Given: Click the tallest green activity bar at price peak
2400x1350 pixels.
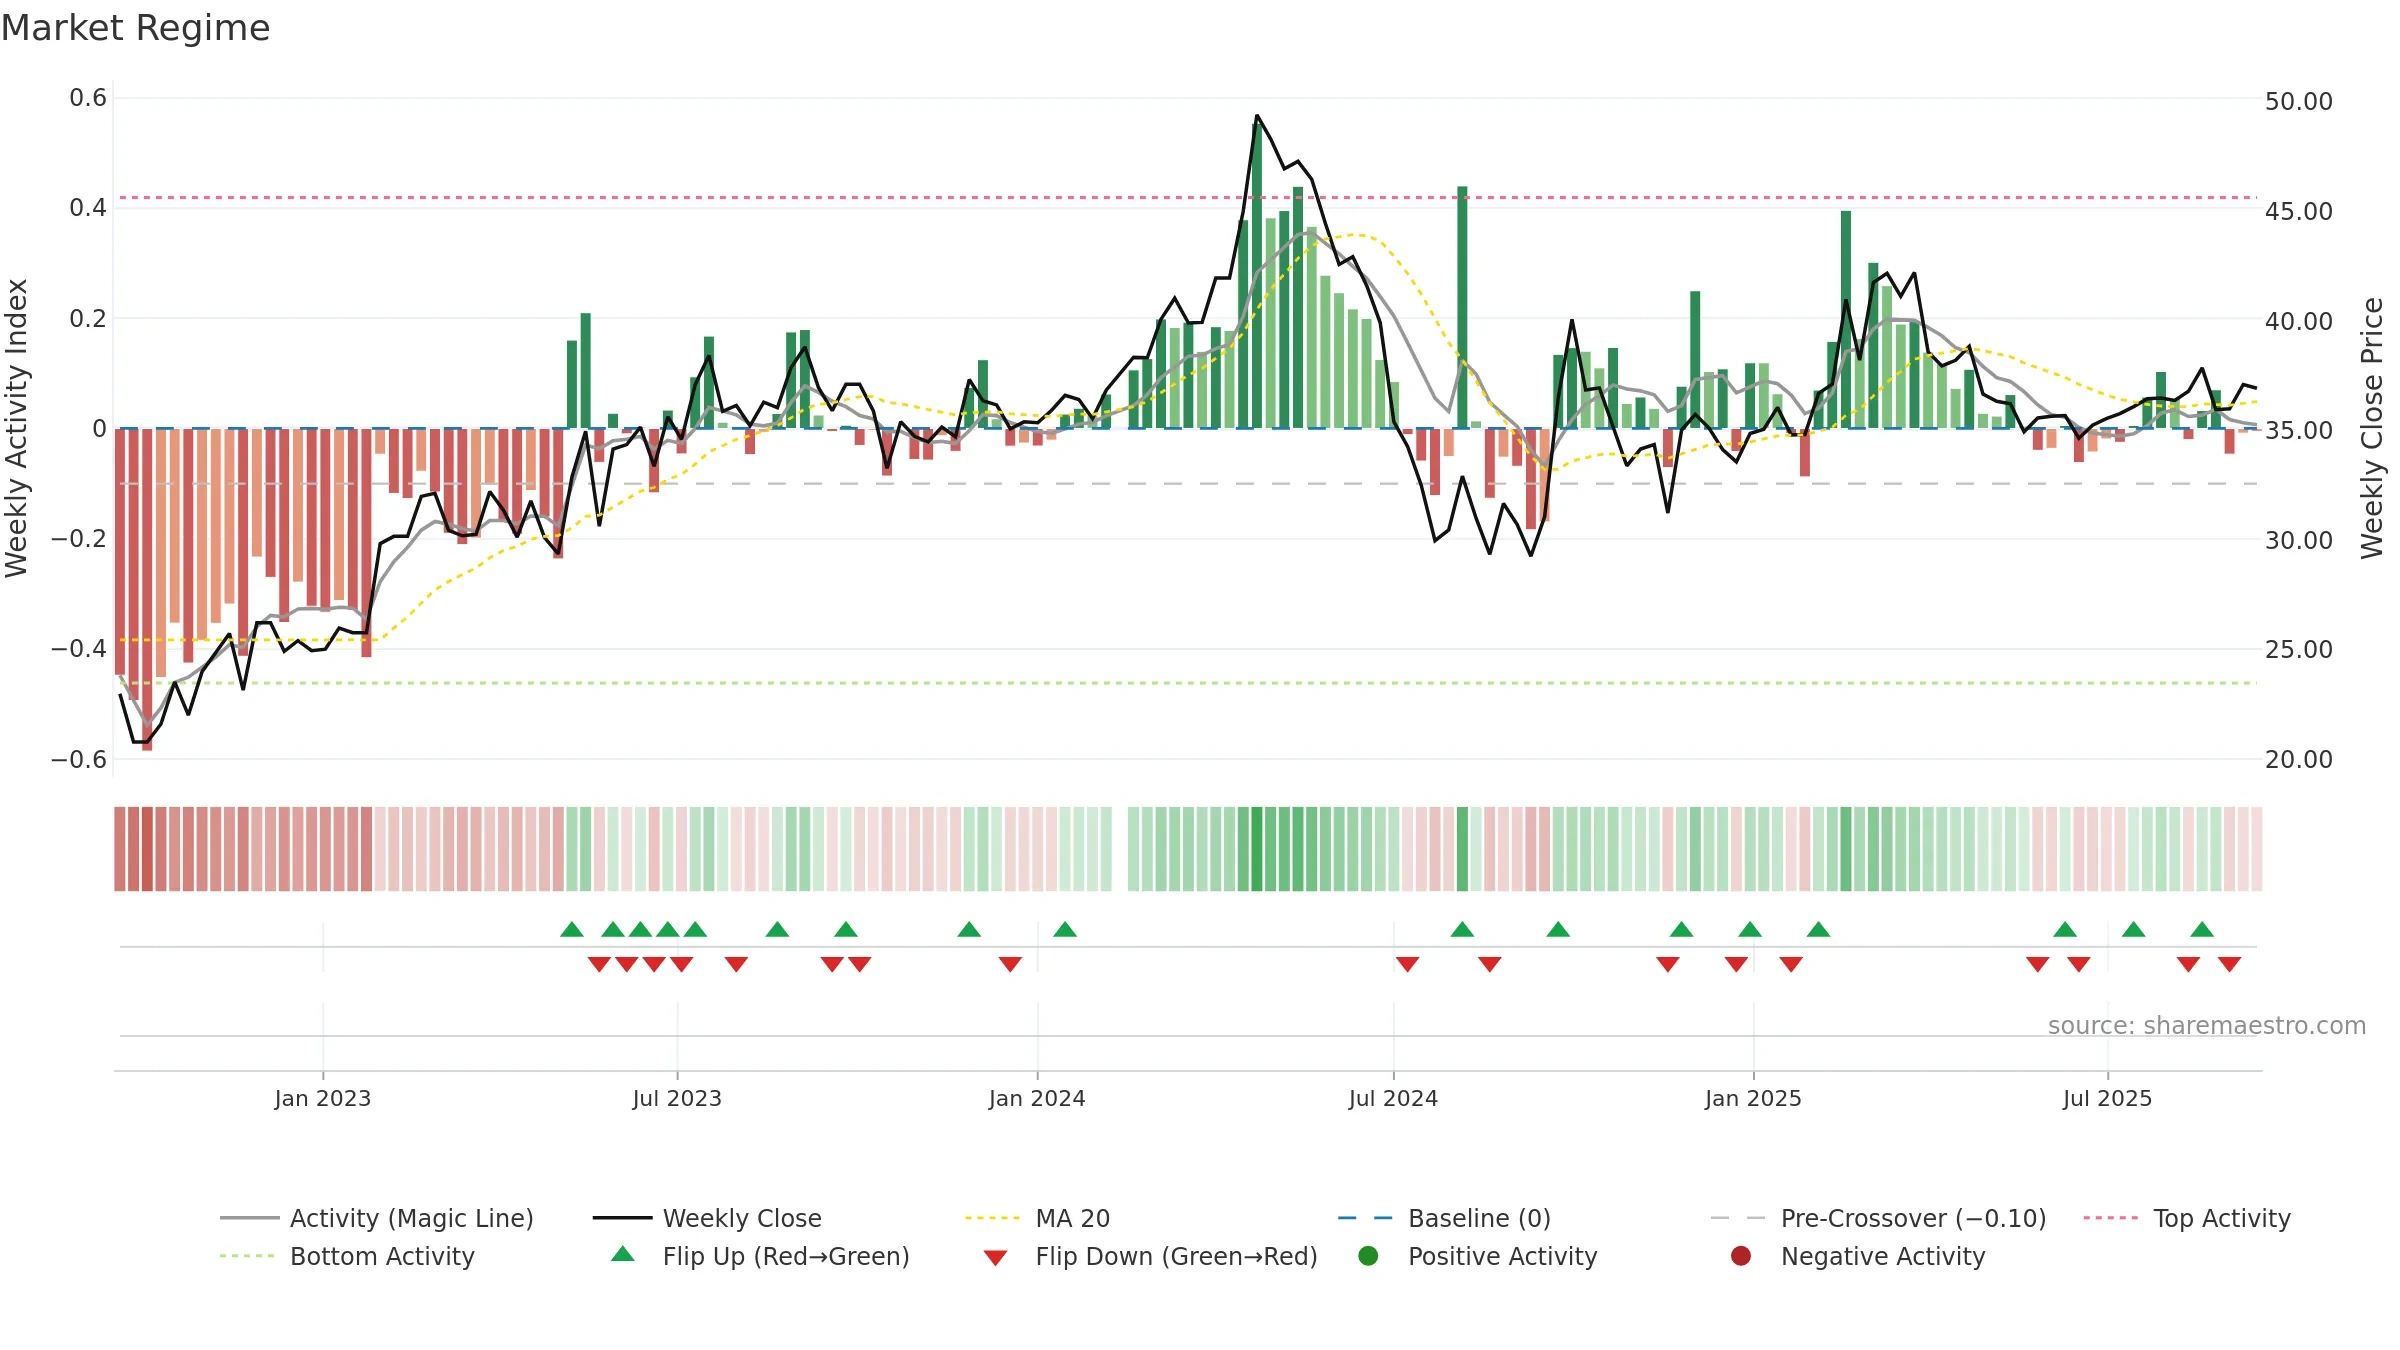Looking at the screenshot, I should point(1257,275).
